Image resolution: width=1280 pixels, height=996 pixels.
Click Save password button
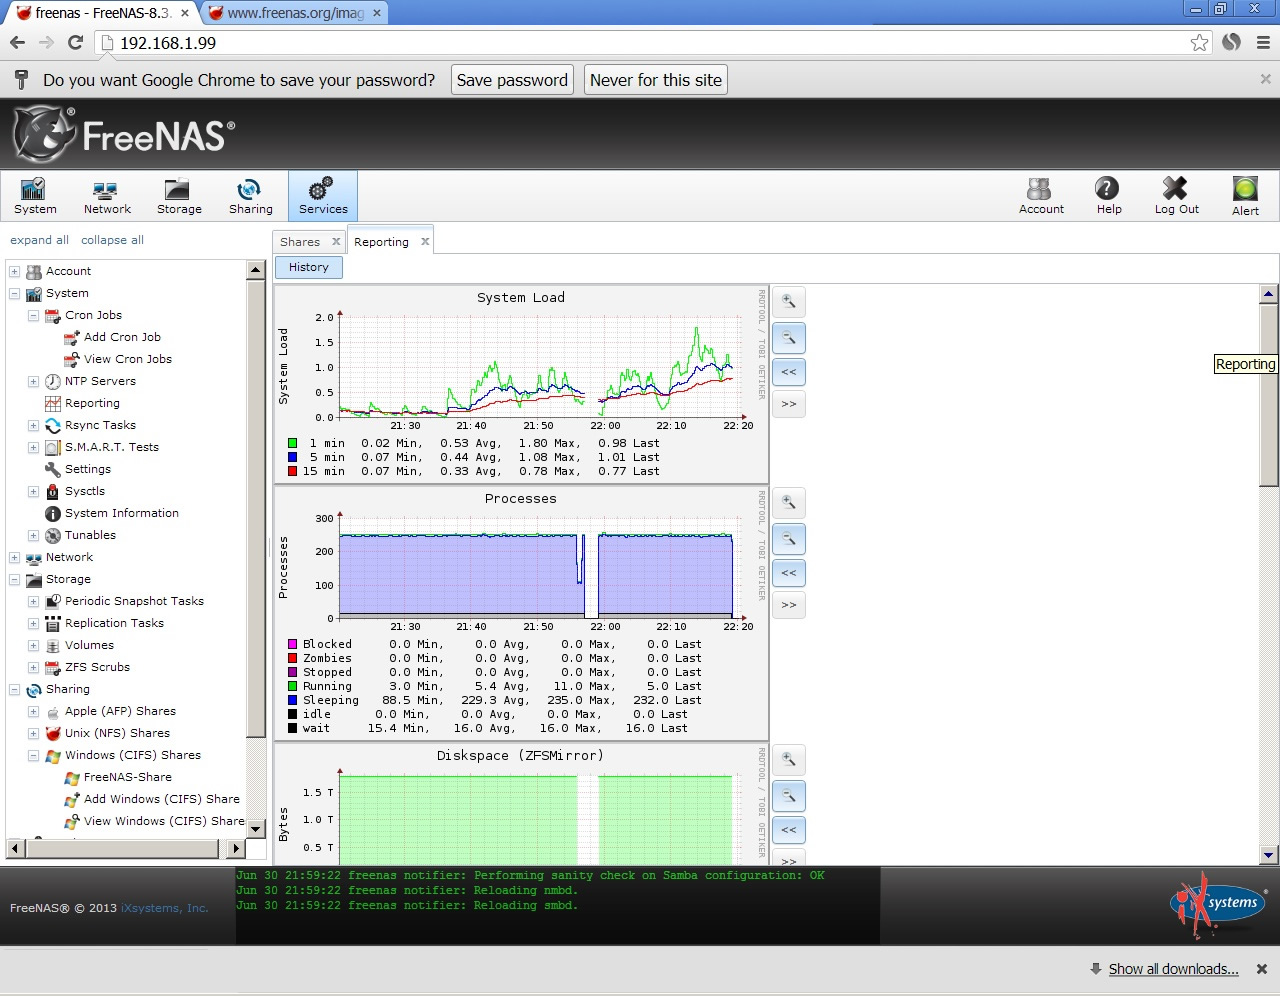click(x=512, y=80)
